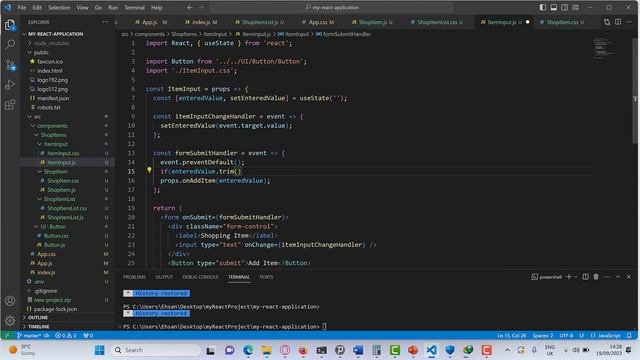Open launch profile dropdown next to plus
The height and width of the screenshot is (360, 640).
pos(576,277)
